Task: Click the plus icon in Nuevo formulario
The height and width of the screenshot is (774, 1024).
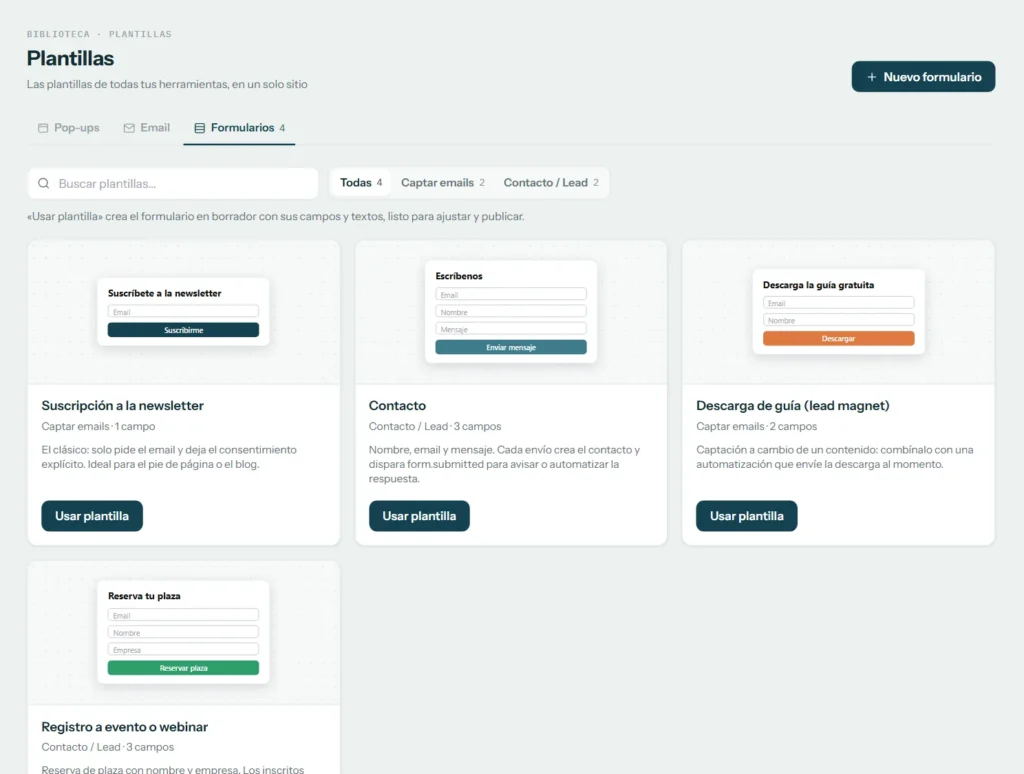Action: pos(871,77)
